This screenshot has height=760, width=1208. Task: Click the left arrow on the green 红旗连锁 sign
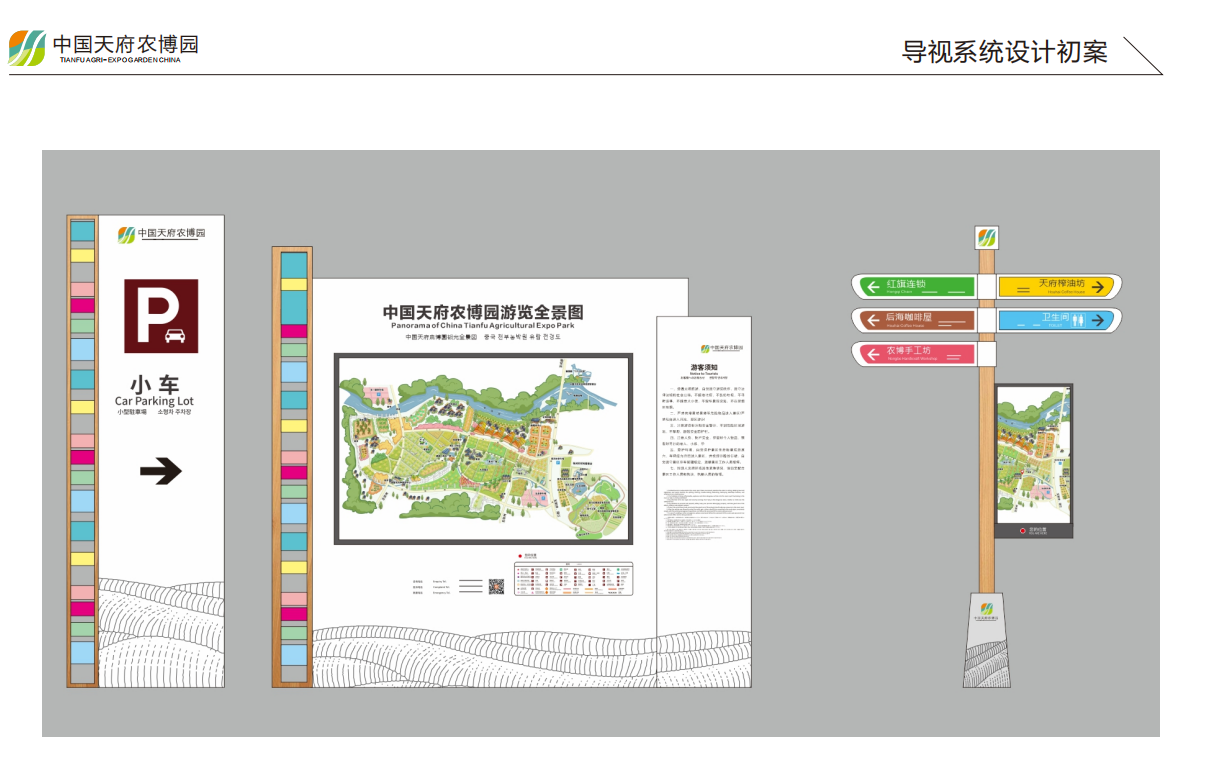[873, 288]
